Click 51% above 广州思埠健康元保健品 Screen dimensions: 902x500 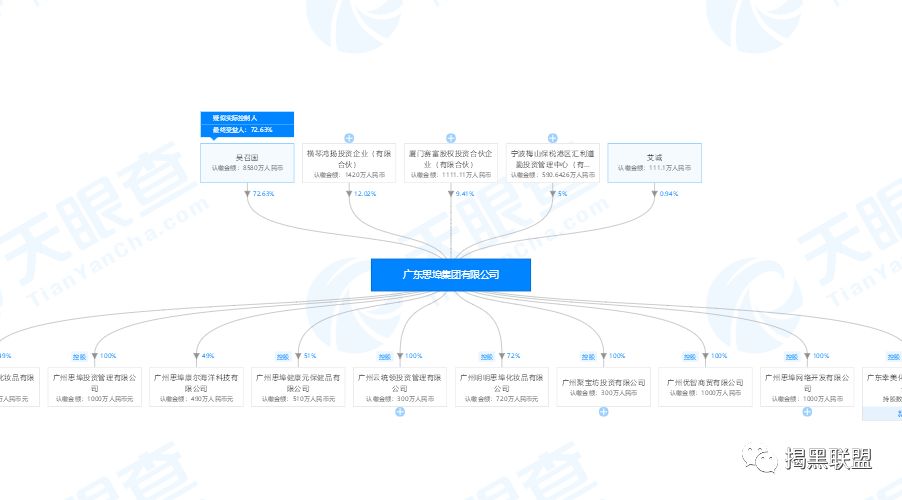310,356
